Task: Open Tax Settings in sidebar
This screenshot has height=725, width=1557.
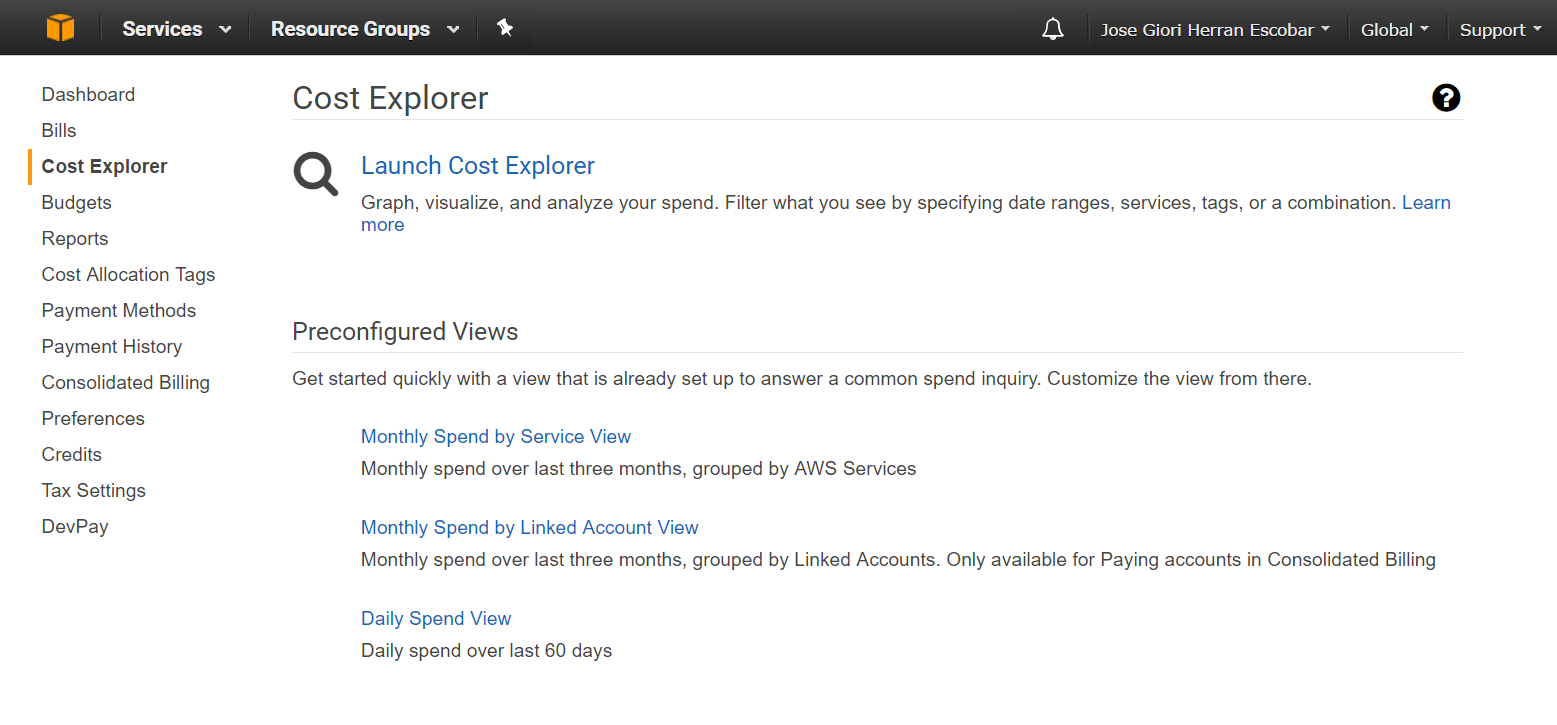Action: tap(94, 491)
